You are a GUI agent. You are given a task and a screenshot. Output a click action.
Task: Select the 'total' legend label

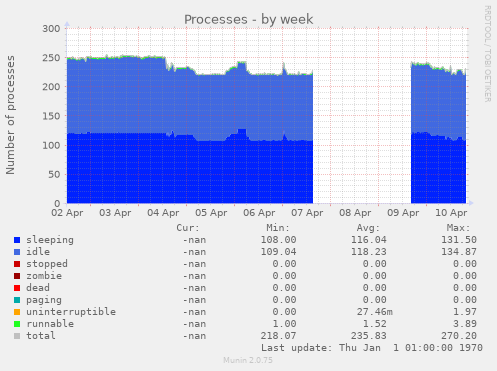tap(41, 336)
